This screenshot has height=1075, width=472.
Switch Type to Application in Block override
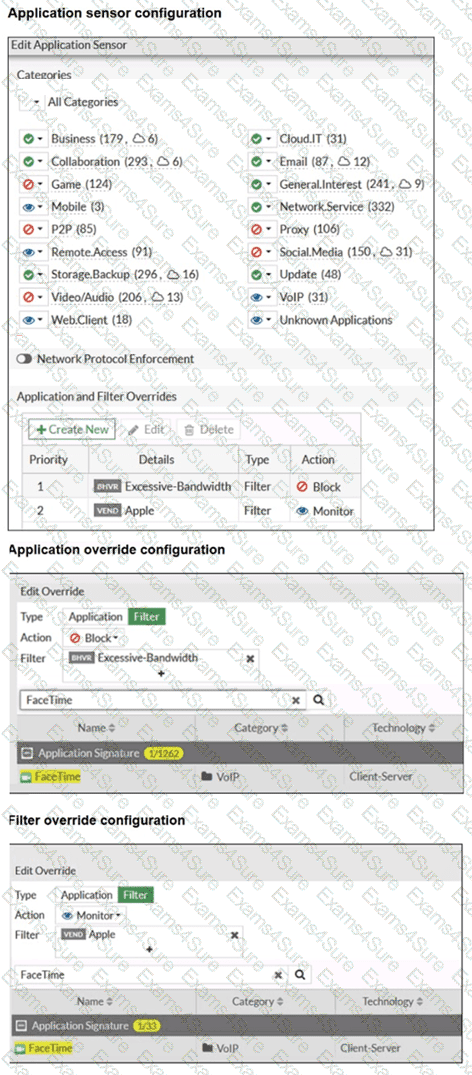(x=95, y=616)
